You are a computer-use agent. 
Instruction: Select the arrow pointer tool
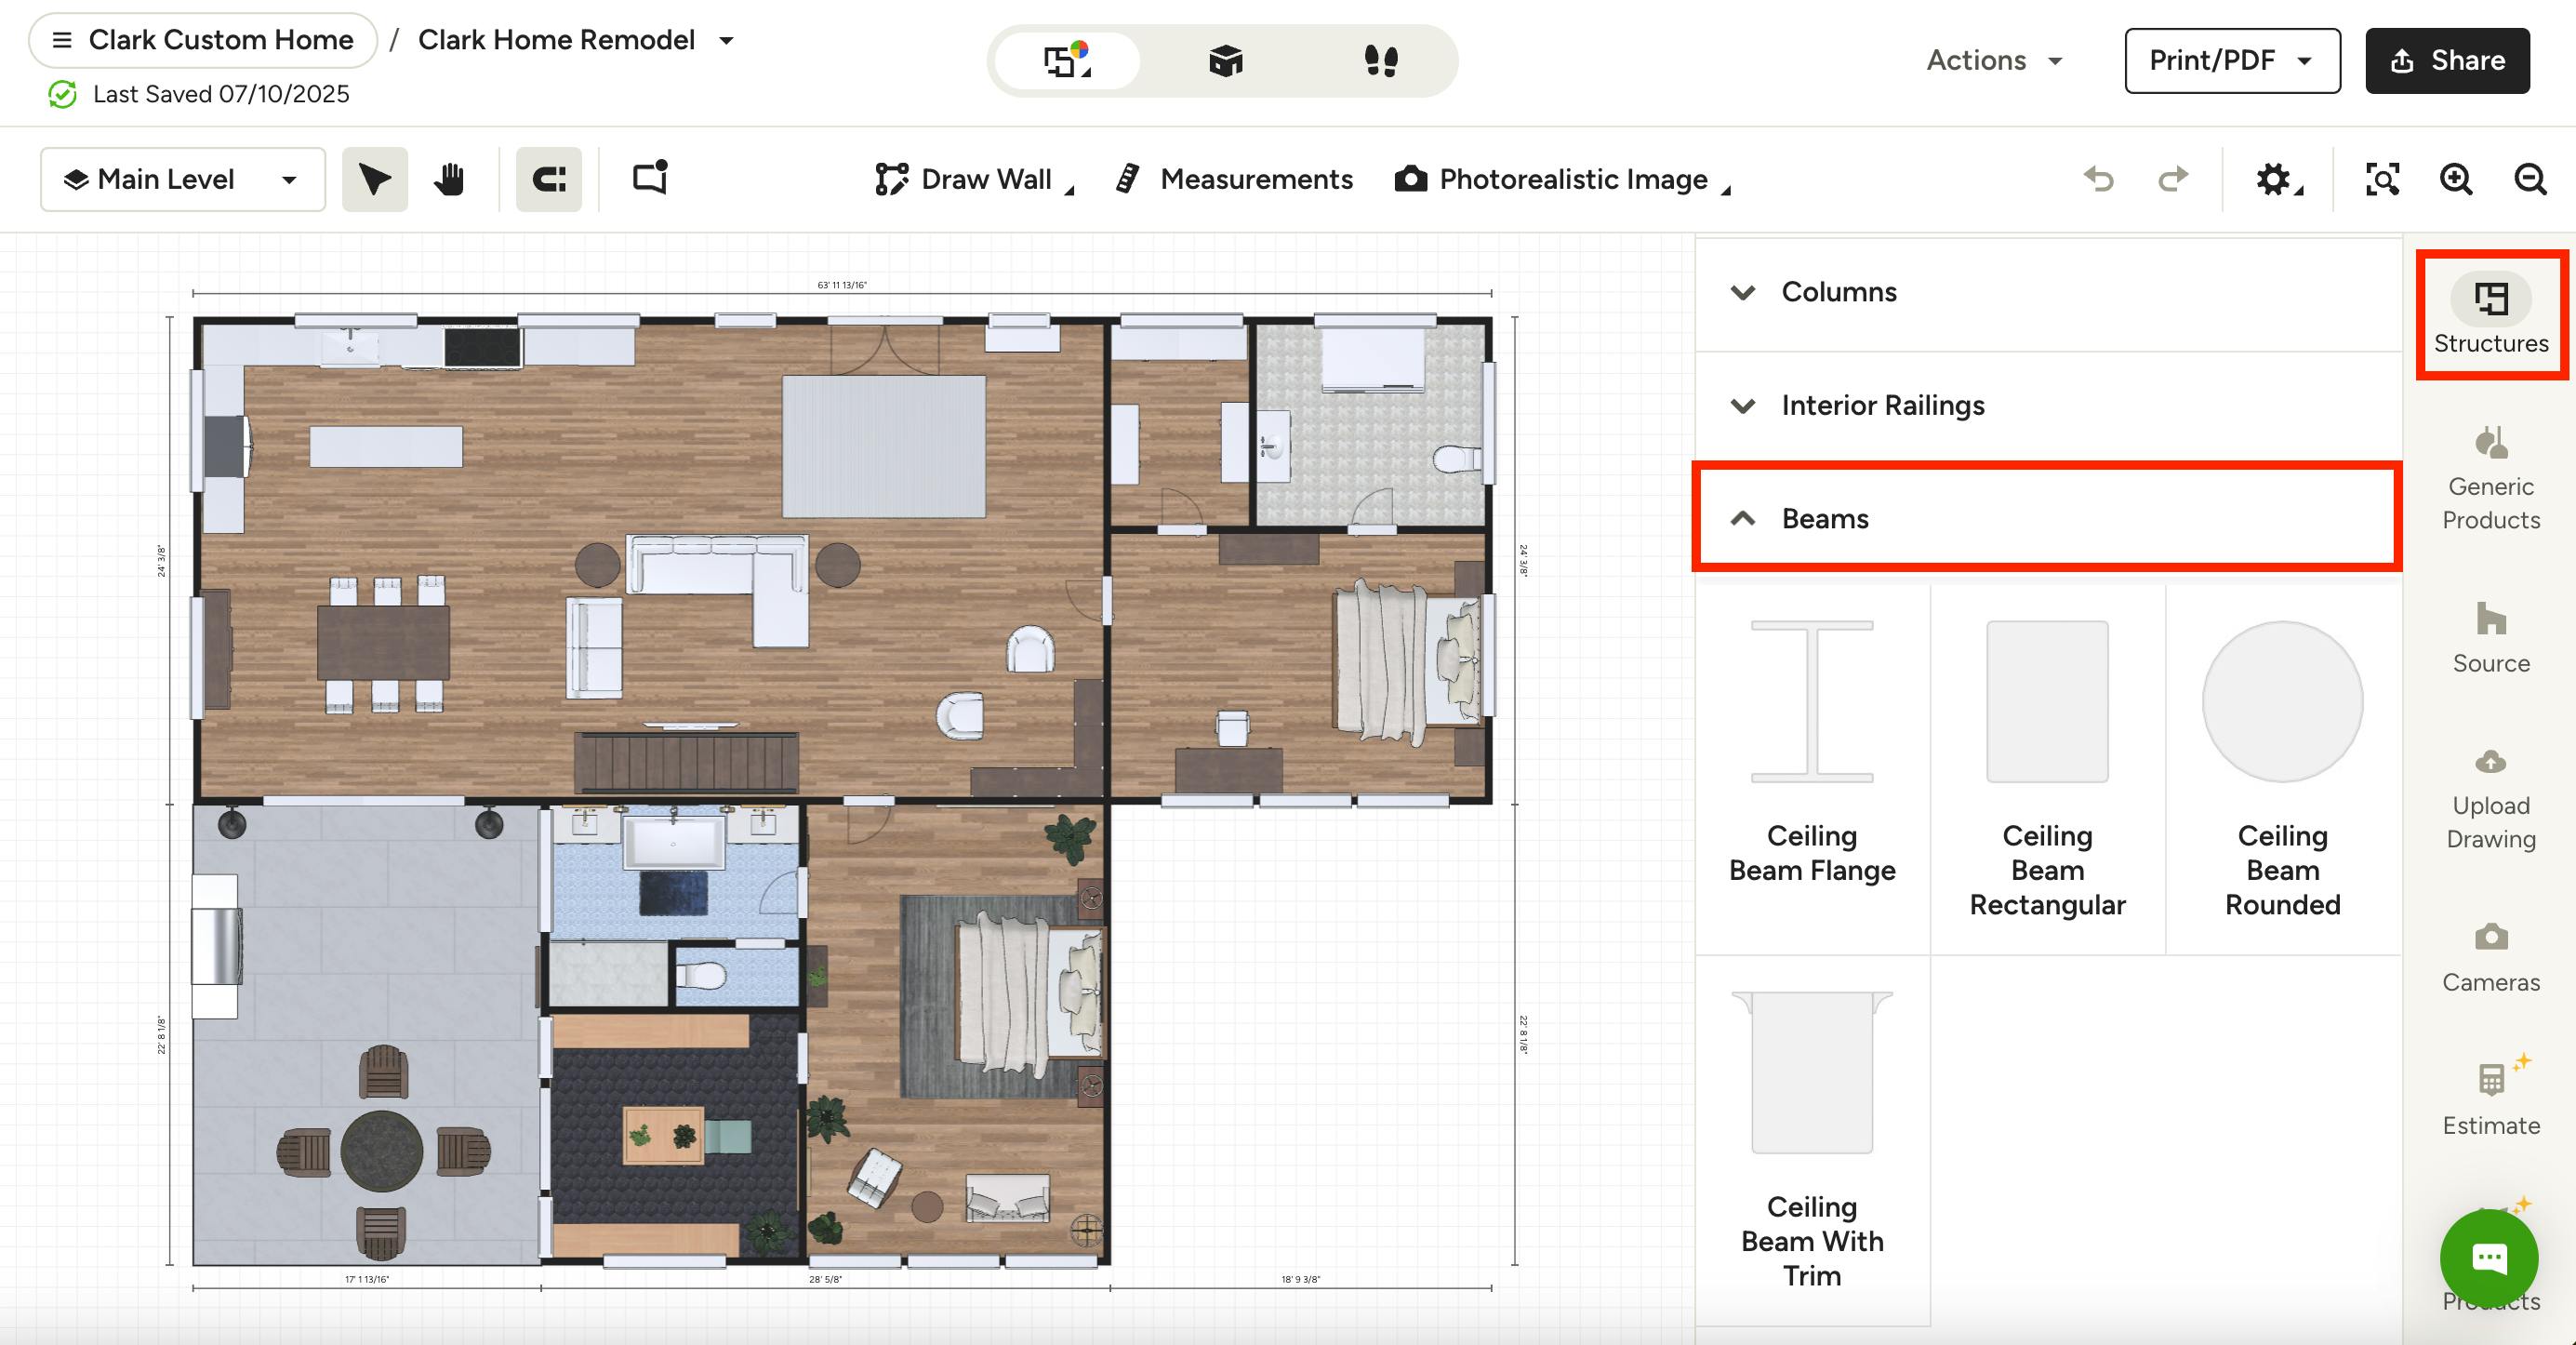pos(375,179)
